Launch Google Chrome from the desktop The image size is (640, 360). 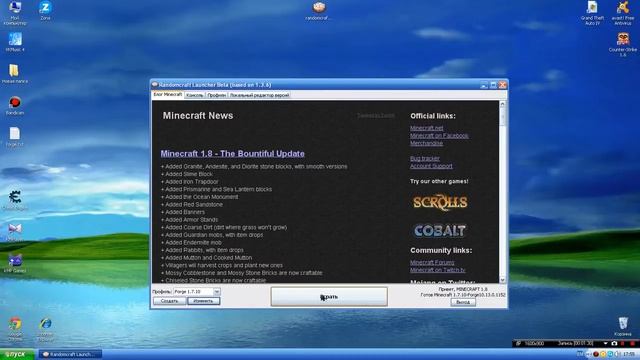pos(15,329)
